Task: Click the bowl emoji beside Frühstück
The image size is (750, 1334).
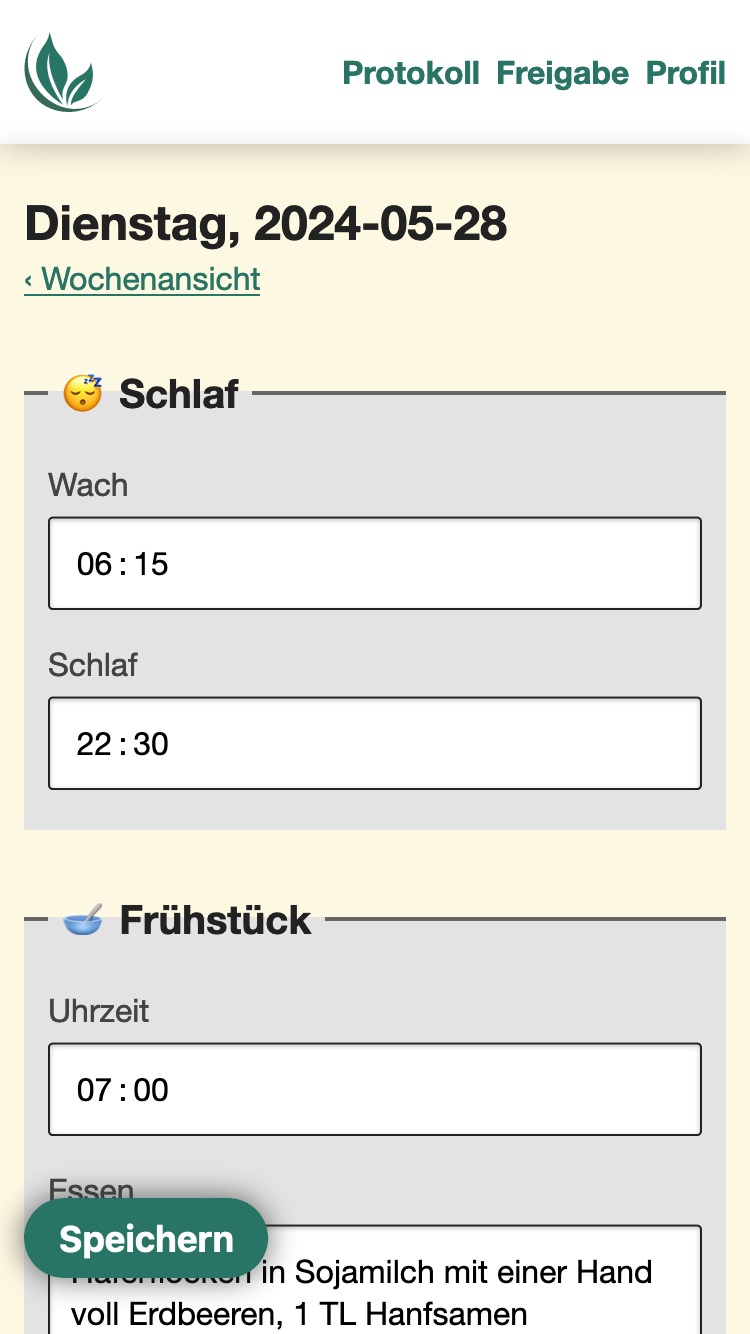Action: click(x=83, y=920)
